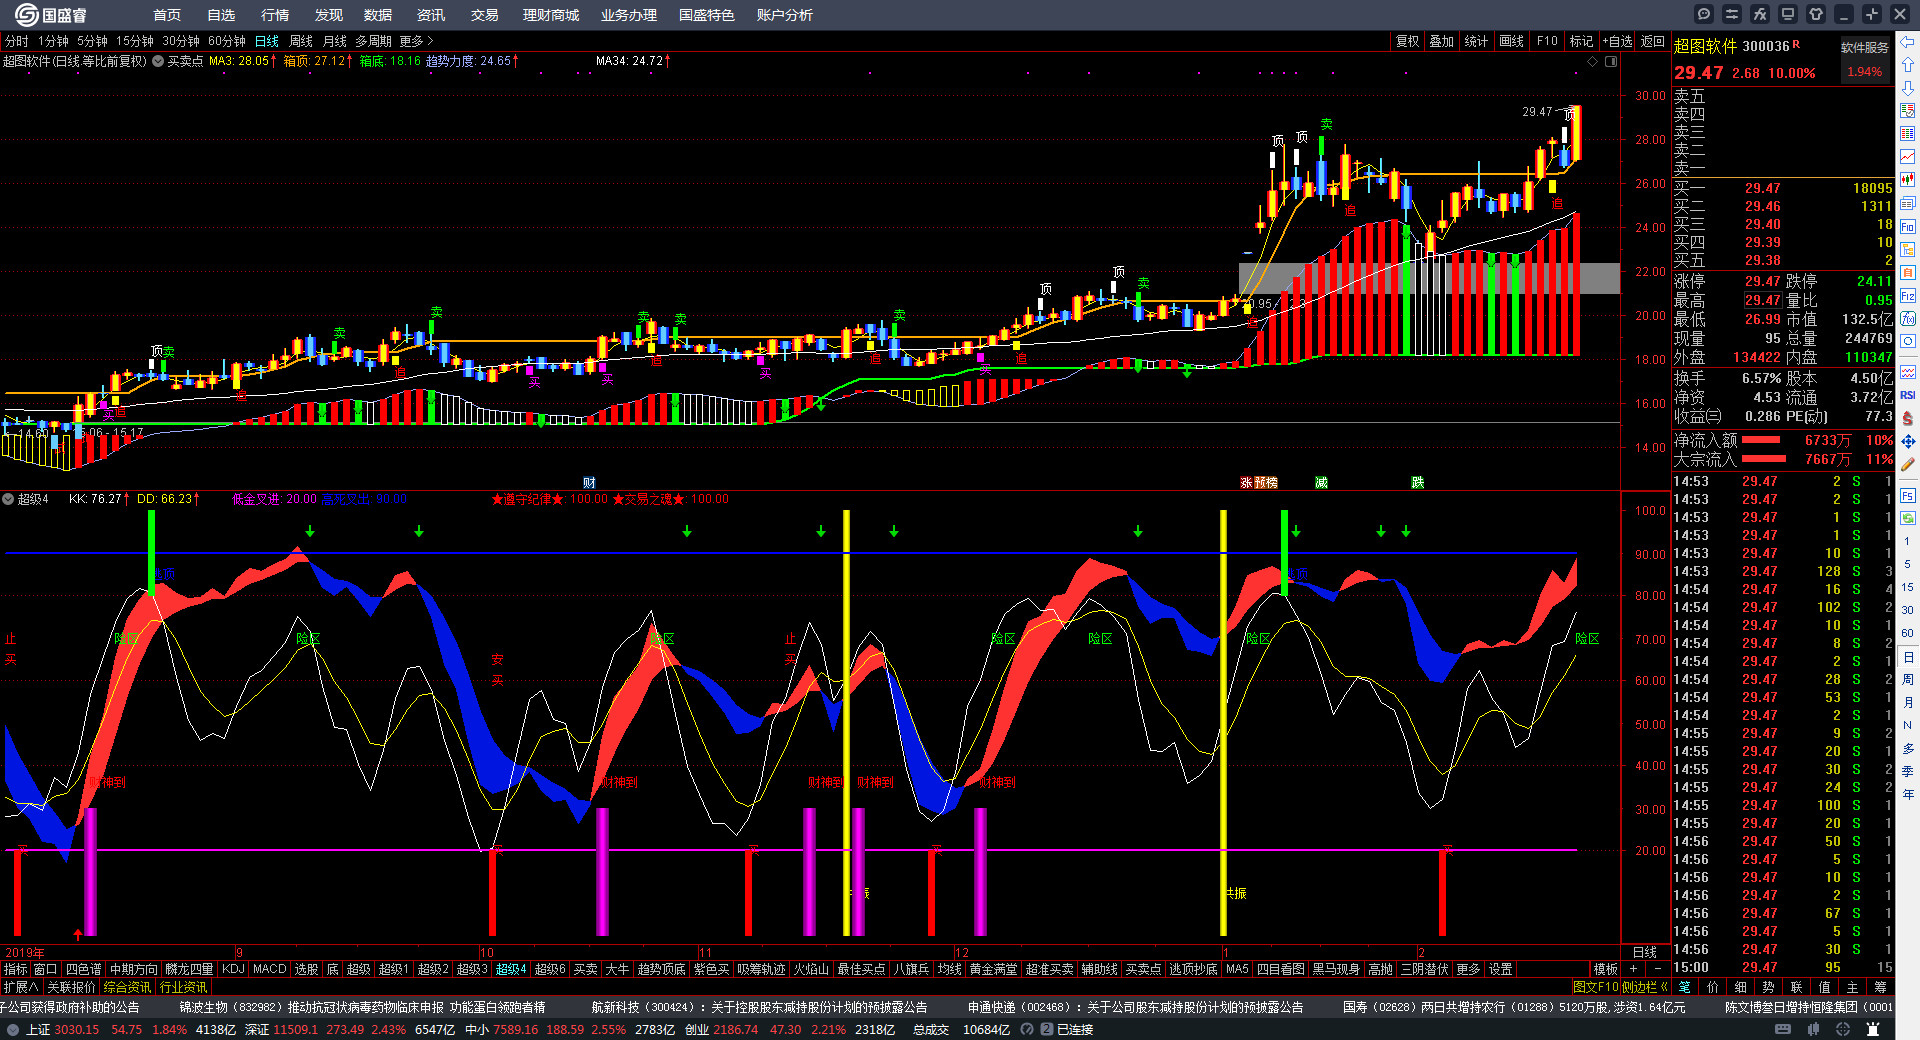The image size is (1920, 1040).
Task: Select the 季 quarterly period icon in sidebar
Action: coord(1908,771)
